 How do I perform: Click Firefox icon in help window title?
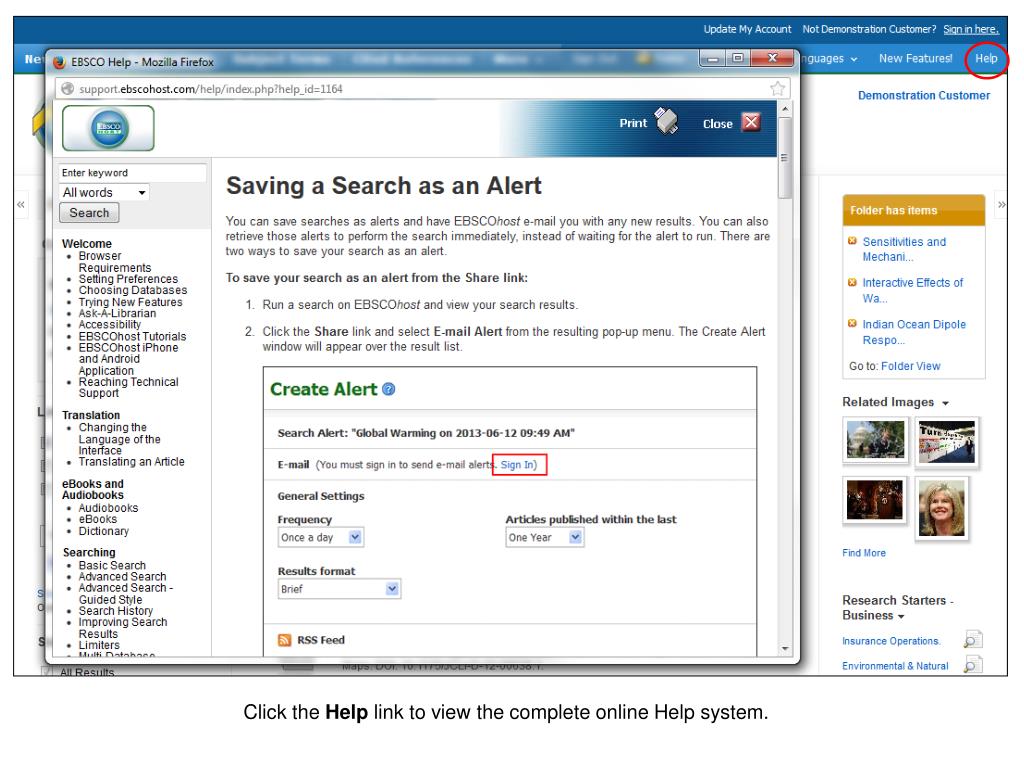(x=59, y=62)
